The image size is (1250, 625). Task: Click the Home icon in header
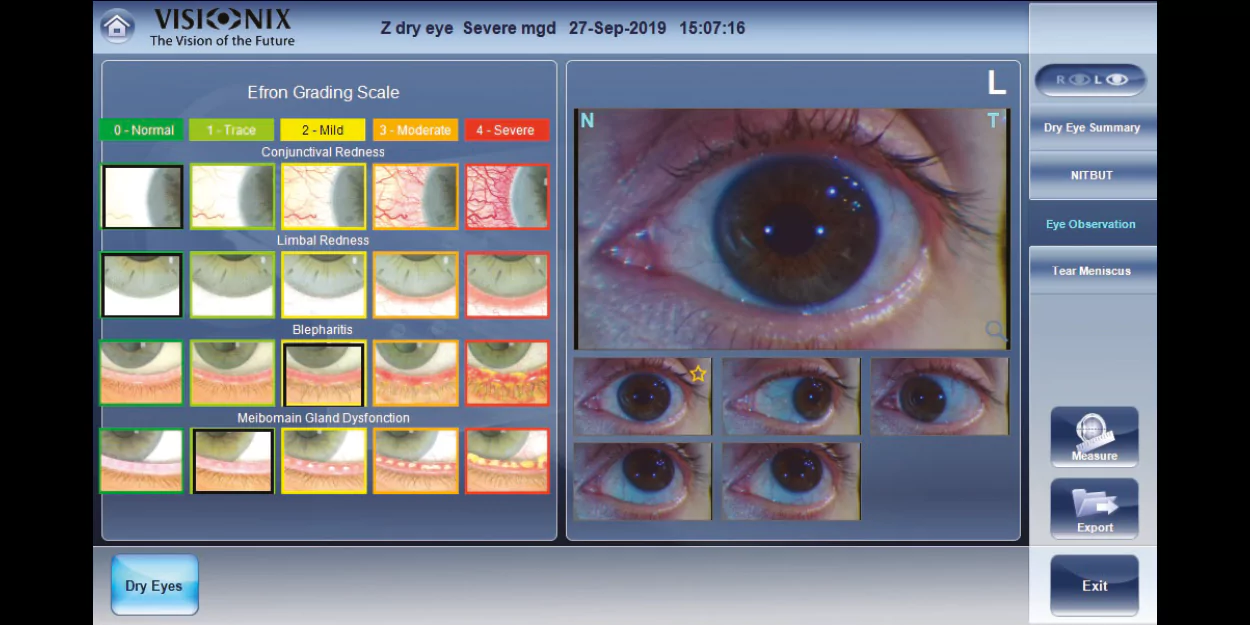[117, 27]
